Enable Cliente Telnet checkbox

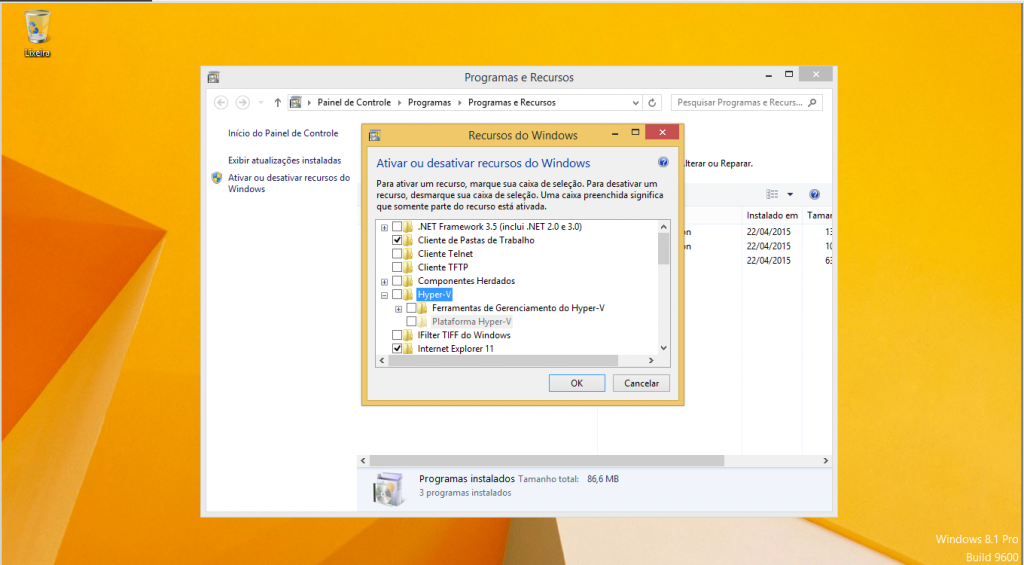(397, 253)
